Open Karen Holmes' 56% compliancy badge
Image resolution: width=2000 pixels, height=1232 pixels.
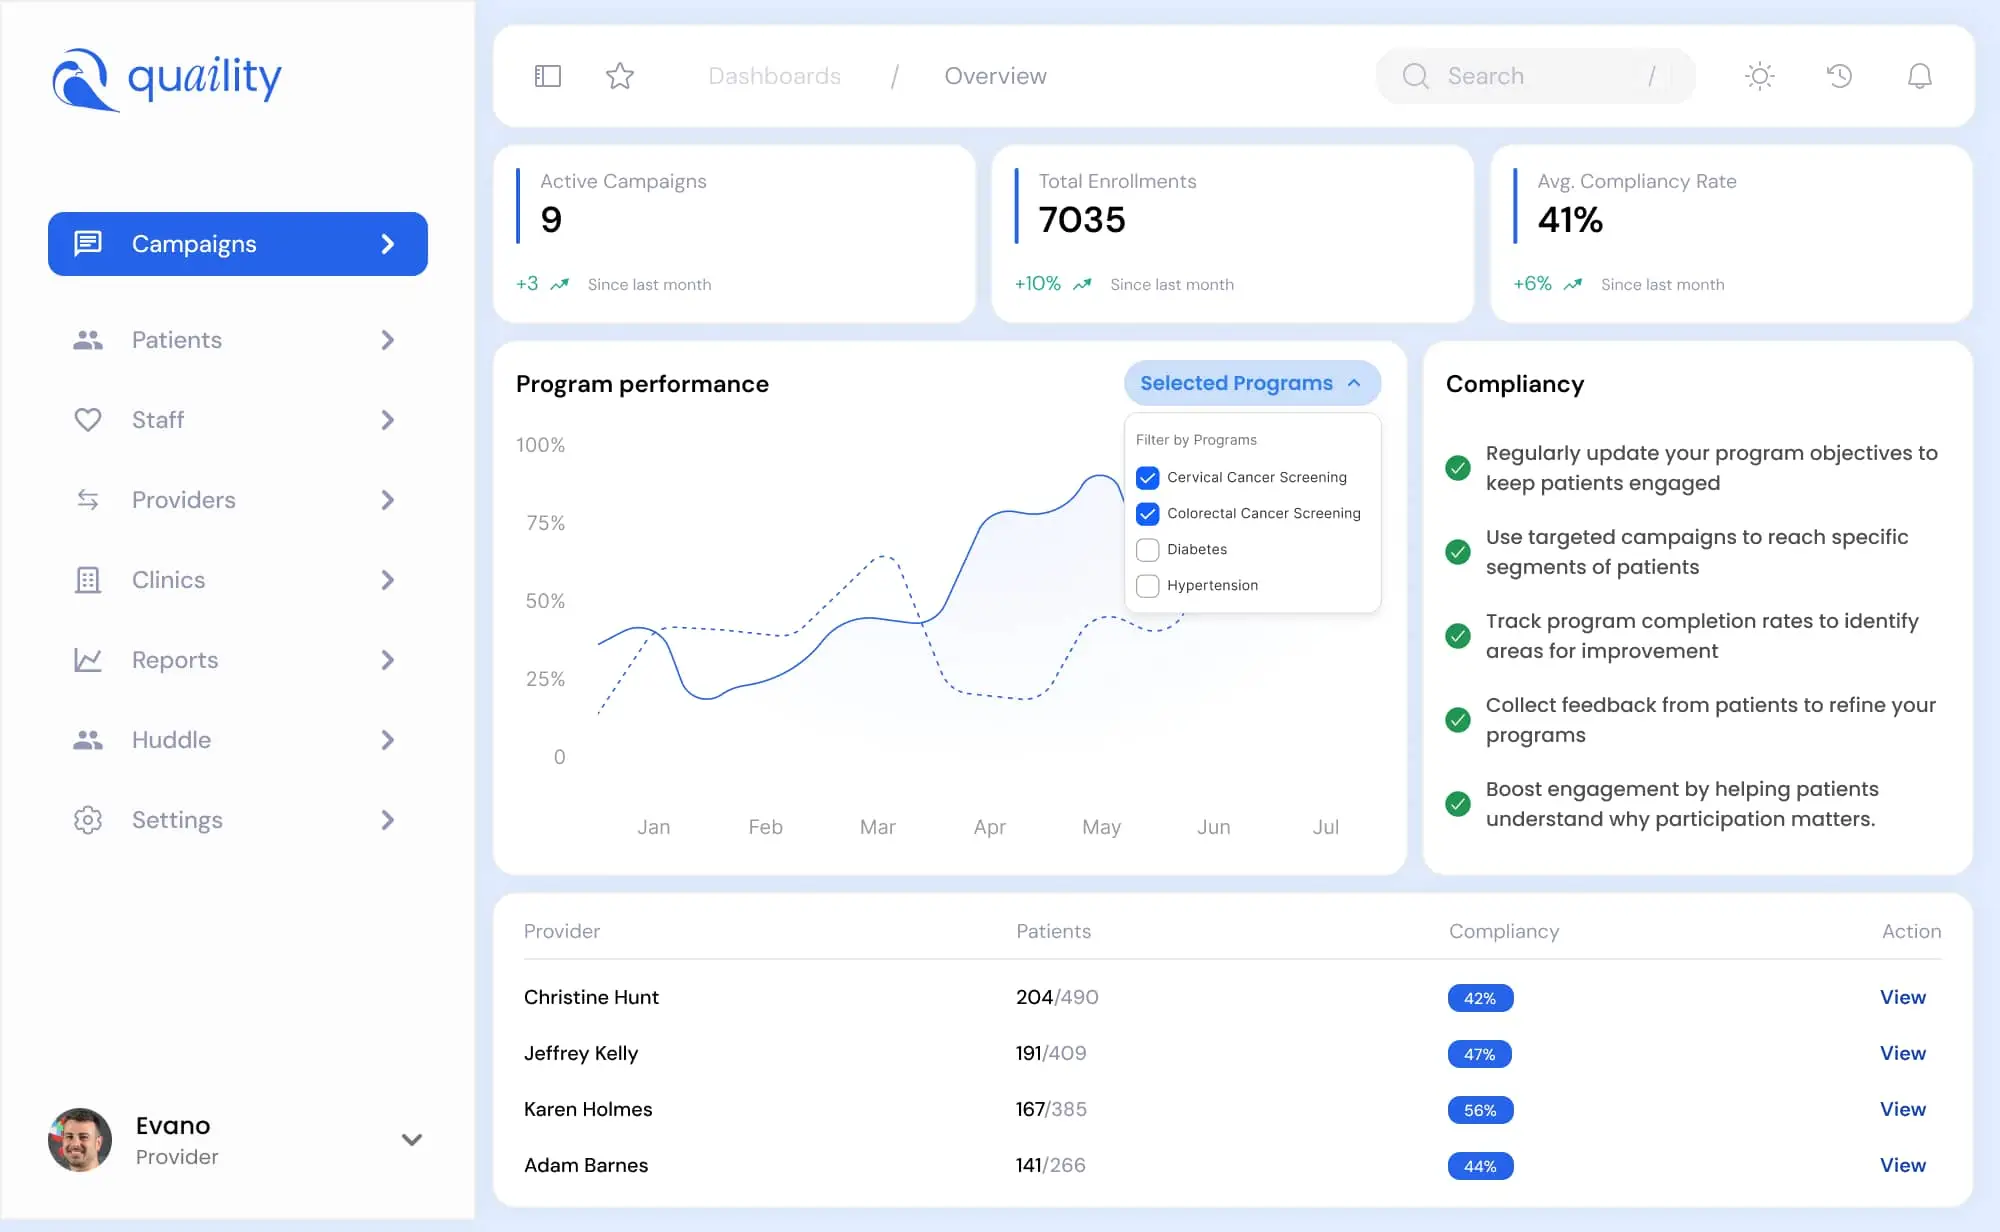click(1480, 1110)
